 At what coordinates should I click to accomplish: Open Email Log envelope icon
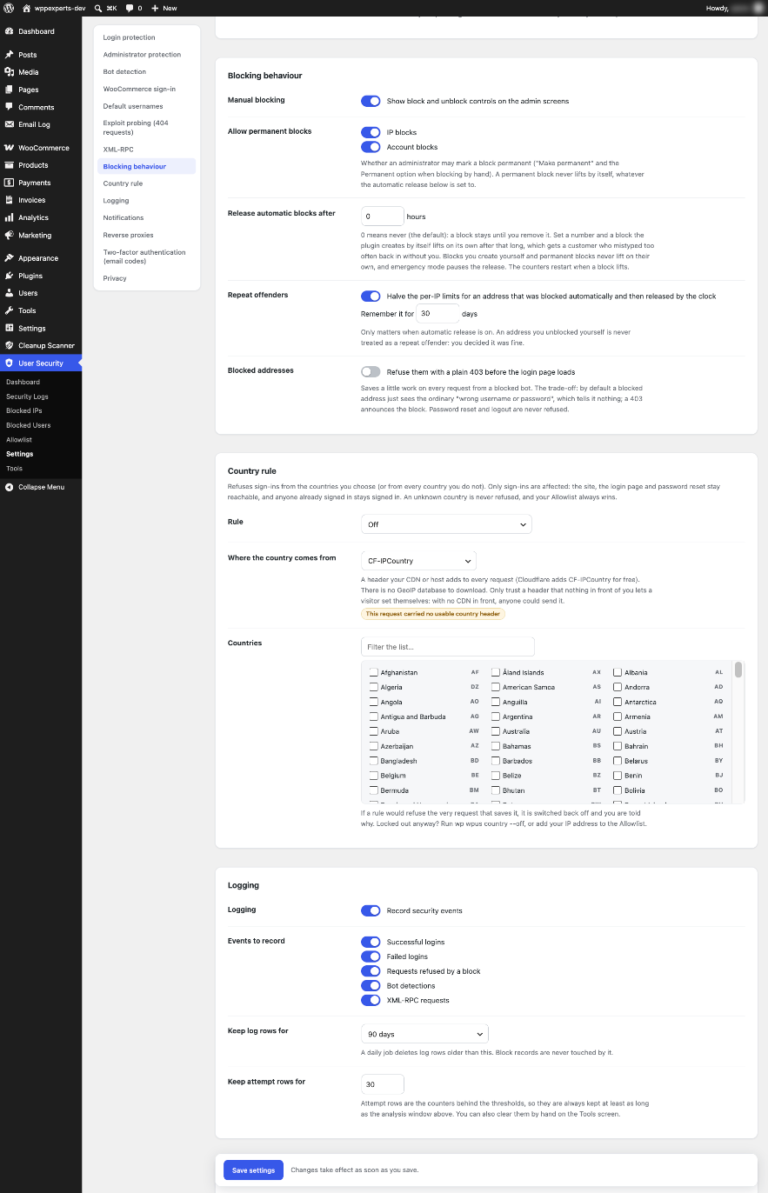[9, 124]
